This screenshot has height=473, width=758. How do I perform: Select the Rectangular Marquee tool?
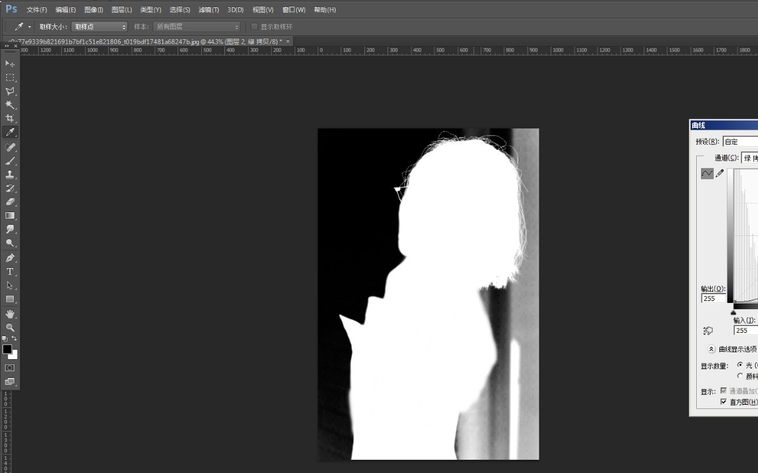tap(11, 77)
